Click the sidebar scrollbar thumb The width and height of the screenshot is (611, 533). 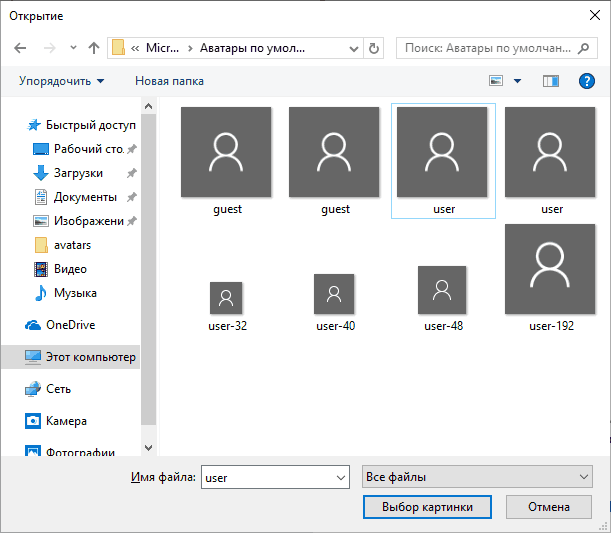(x=148, y=270)
